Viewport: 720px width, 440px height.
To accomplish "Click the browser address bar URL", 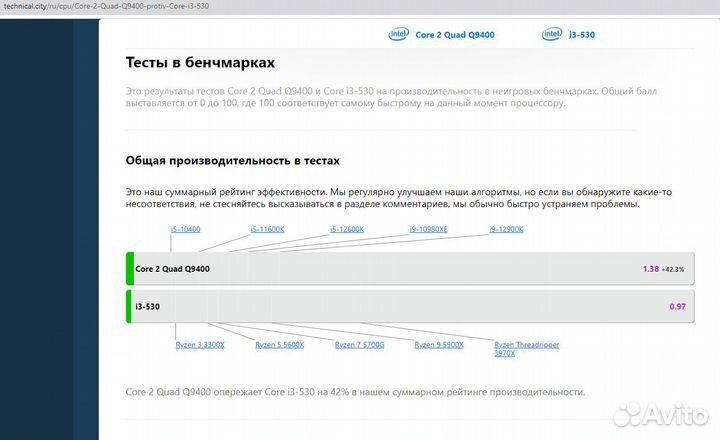I will tap(106, 6).
